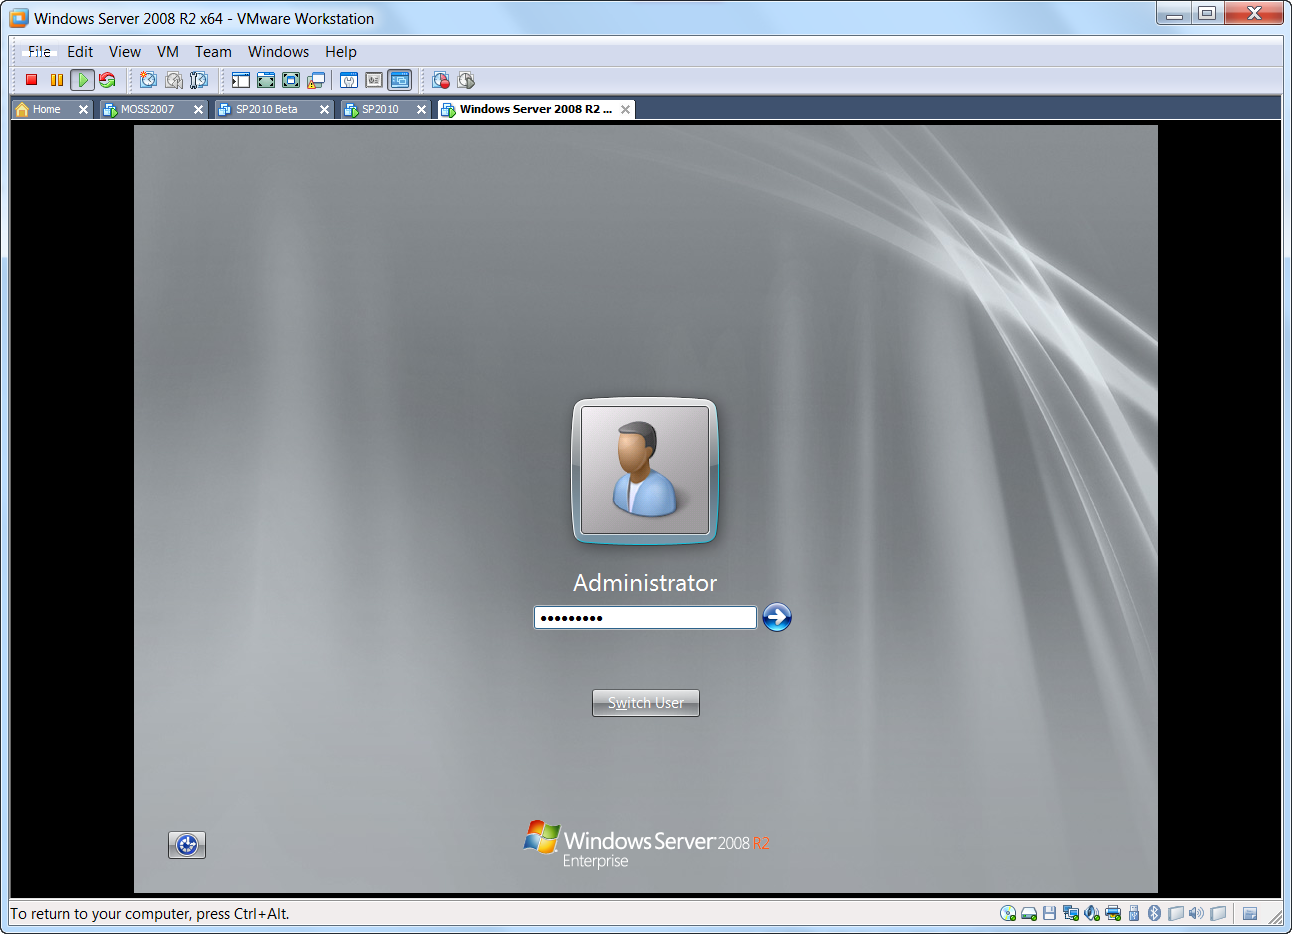The image size is (1292, 934).
Task: Close the Windows Server 2008 R2 tab
Action: (625, 109)
